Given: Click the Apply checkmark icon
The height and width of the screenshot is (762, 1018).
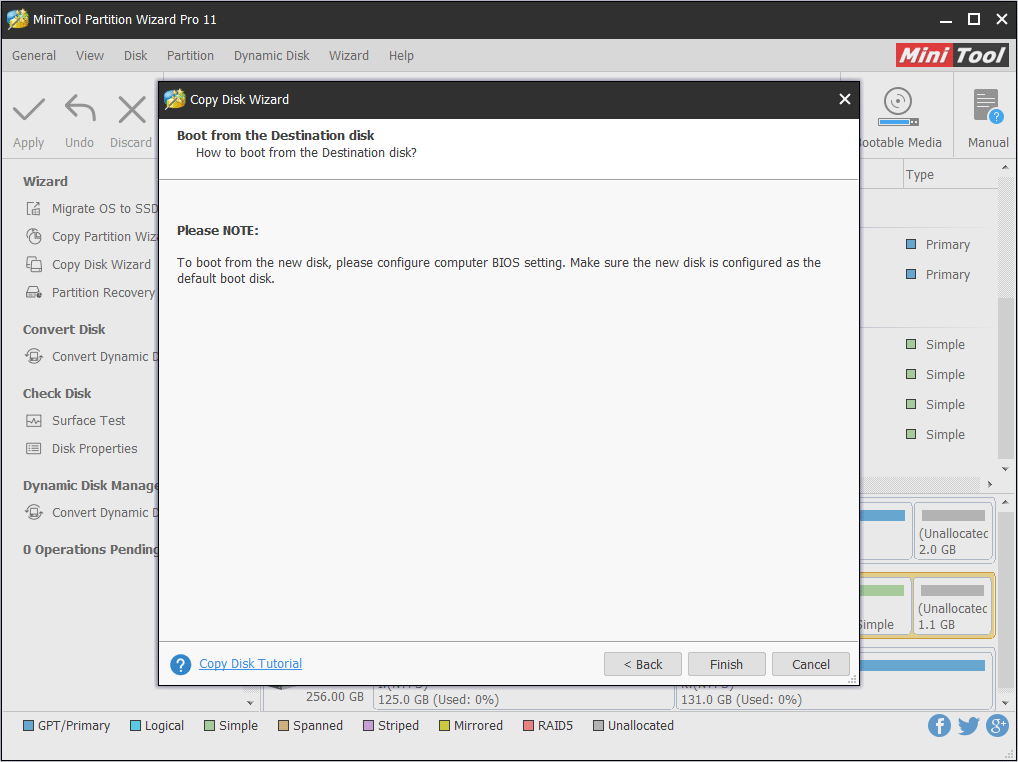Looking at the screenshot, I should coord(29,110).
